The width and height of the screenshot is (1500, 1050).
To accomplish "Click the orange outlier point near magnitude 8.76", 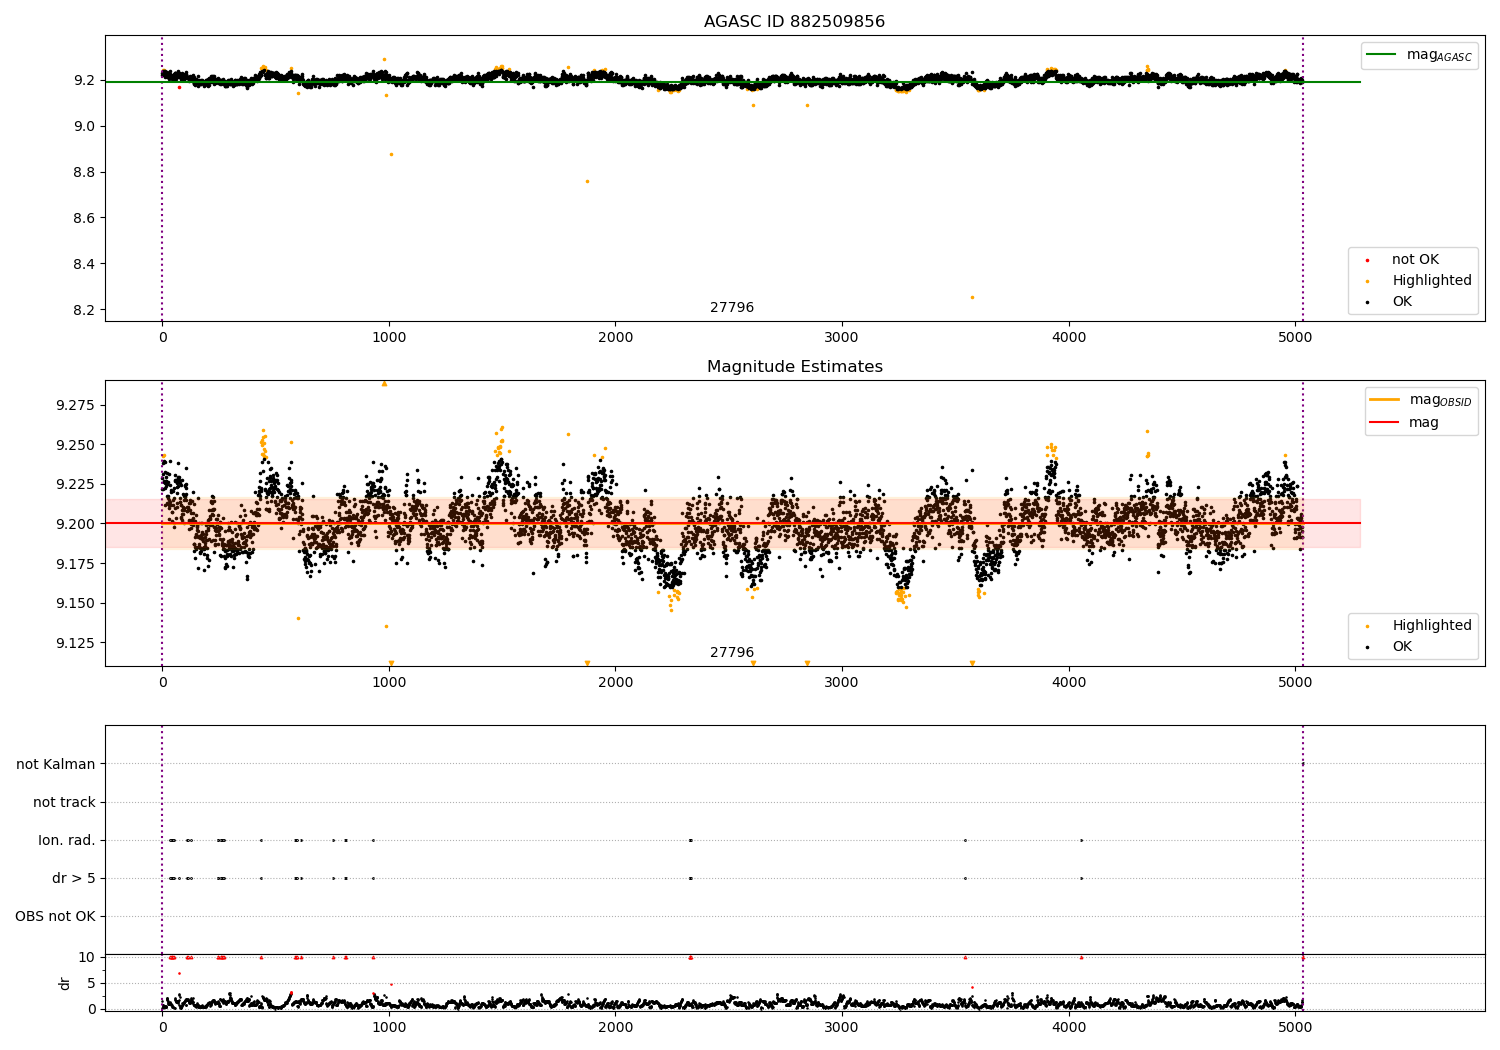I will coord(587,181).
